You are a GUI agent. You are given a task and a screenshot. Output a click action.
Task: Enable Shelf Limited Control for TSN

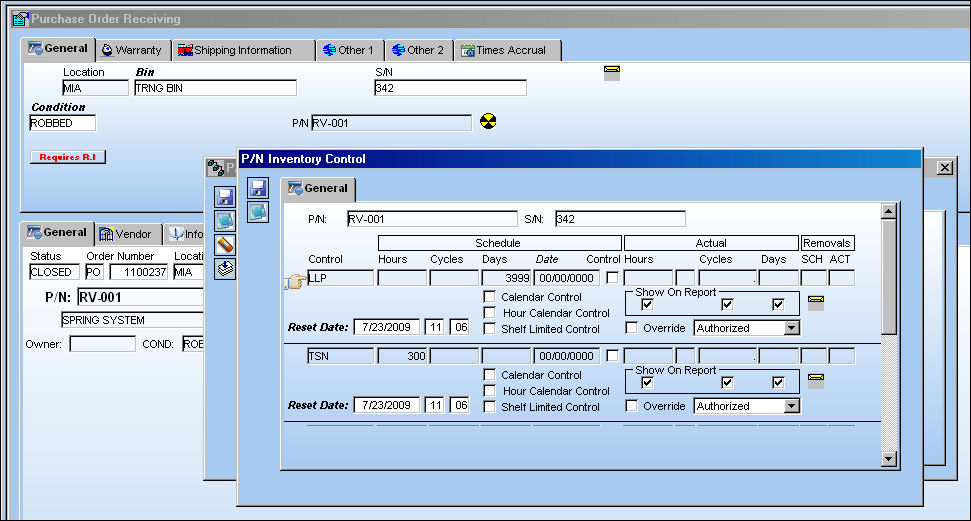tap(489, 407)
